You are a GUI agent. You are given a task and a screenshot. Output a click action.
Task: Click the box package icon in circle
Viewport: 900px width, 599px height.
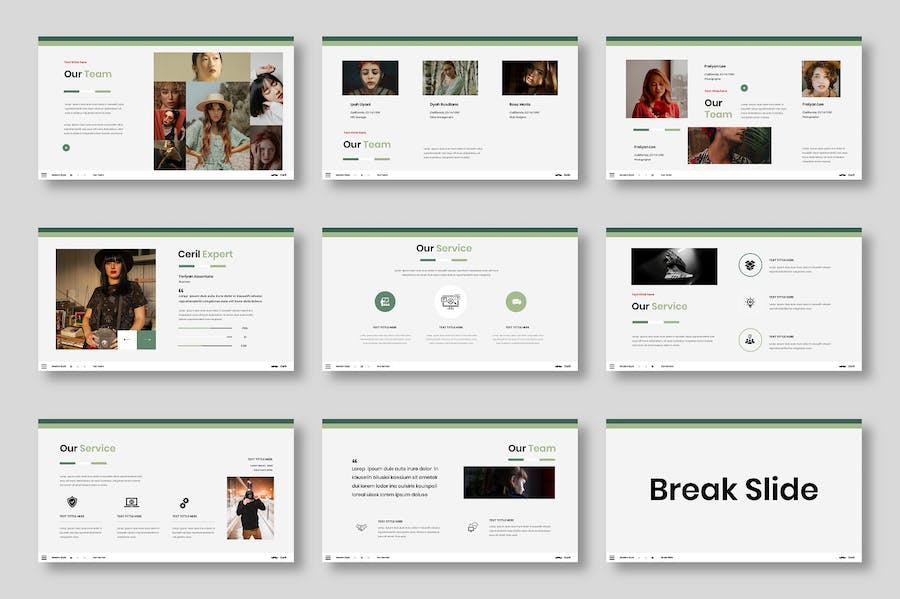750,265
